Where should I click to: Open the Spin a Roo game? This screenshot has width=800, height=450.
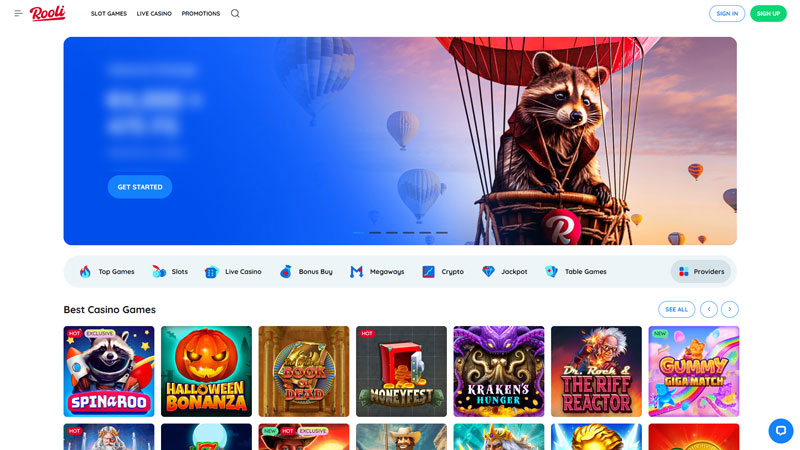pos(109,371)
